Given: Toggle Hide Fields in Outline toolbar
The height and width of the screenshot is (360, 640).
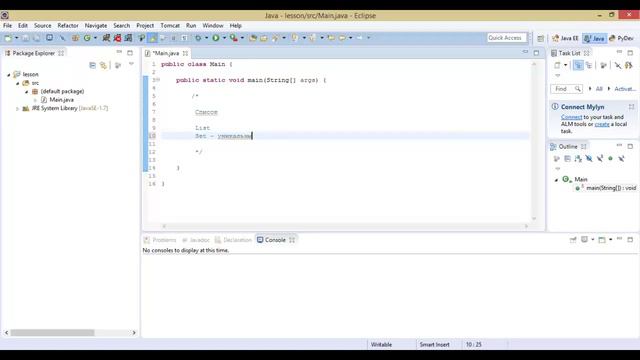Looking at the screenshot, I should pos(589,158).
